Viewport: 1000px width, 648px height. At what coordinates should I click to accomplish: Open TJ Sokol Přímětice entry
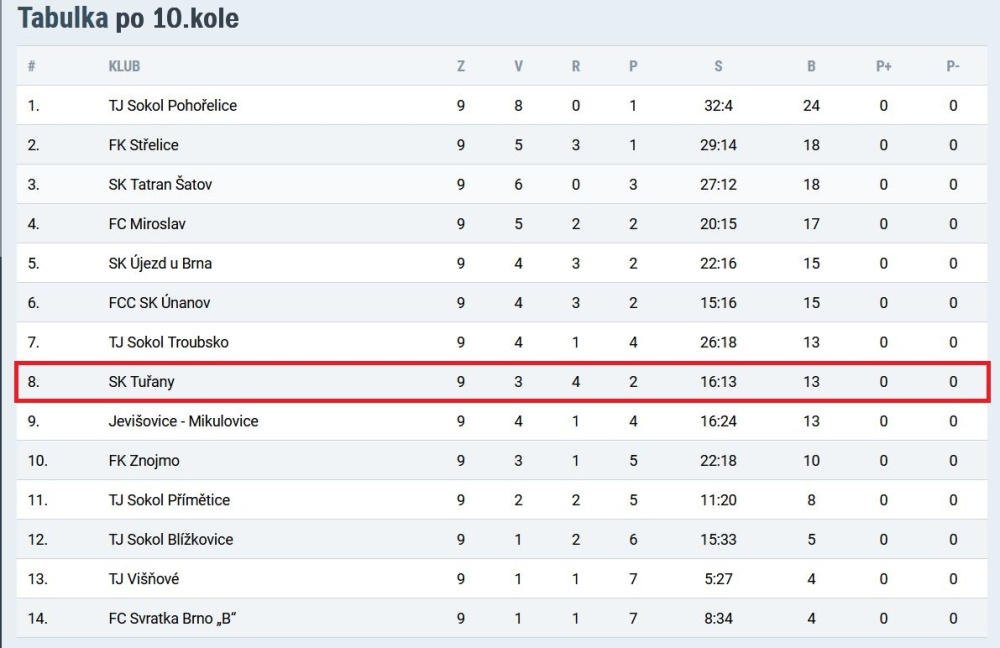(169, 500)
